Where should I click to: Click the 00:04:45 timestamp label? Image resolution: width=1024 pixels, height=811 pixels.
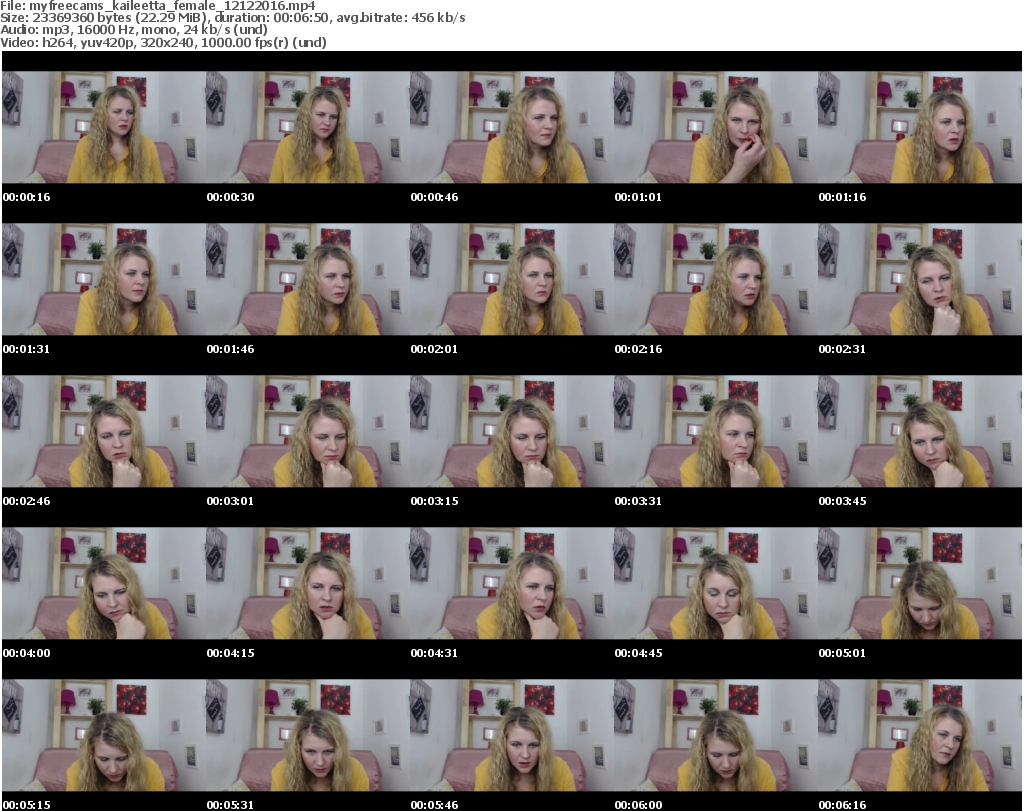click(638, 653)
